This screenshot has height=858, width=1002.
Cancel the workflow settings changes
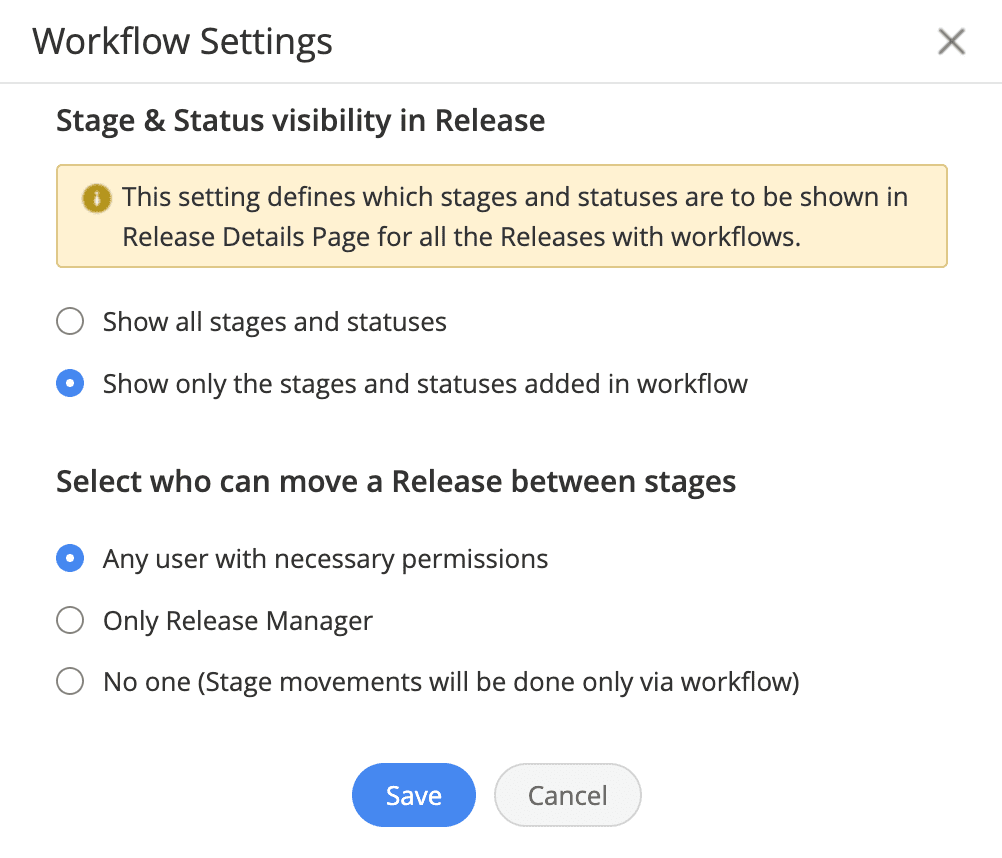tap(567, 796)
